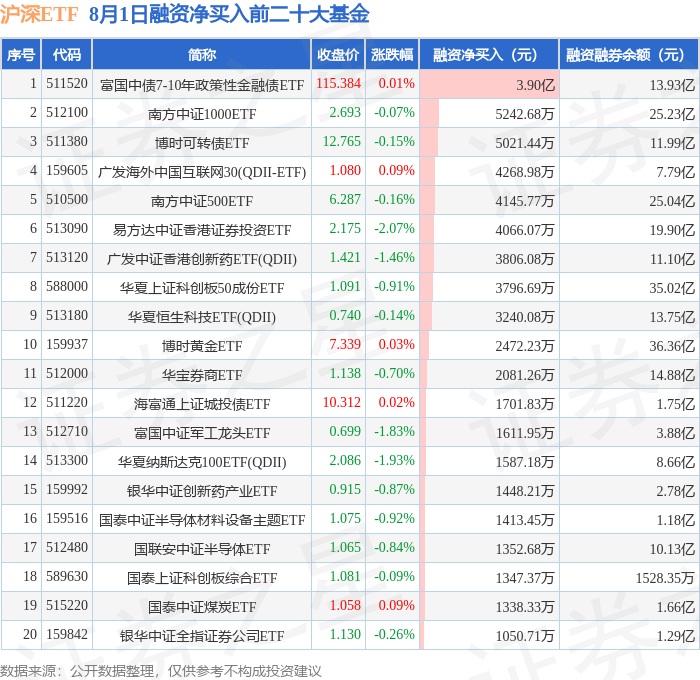Select fund code 588000
This screenshot has height=680, width=700.
pos(67,287)
